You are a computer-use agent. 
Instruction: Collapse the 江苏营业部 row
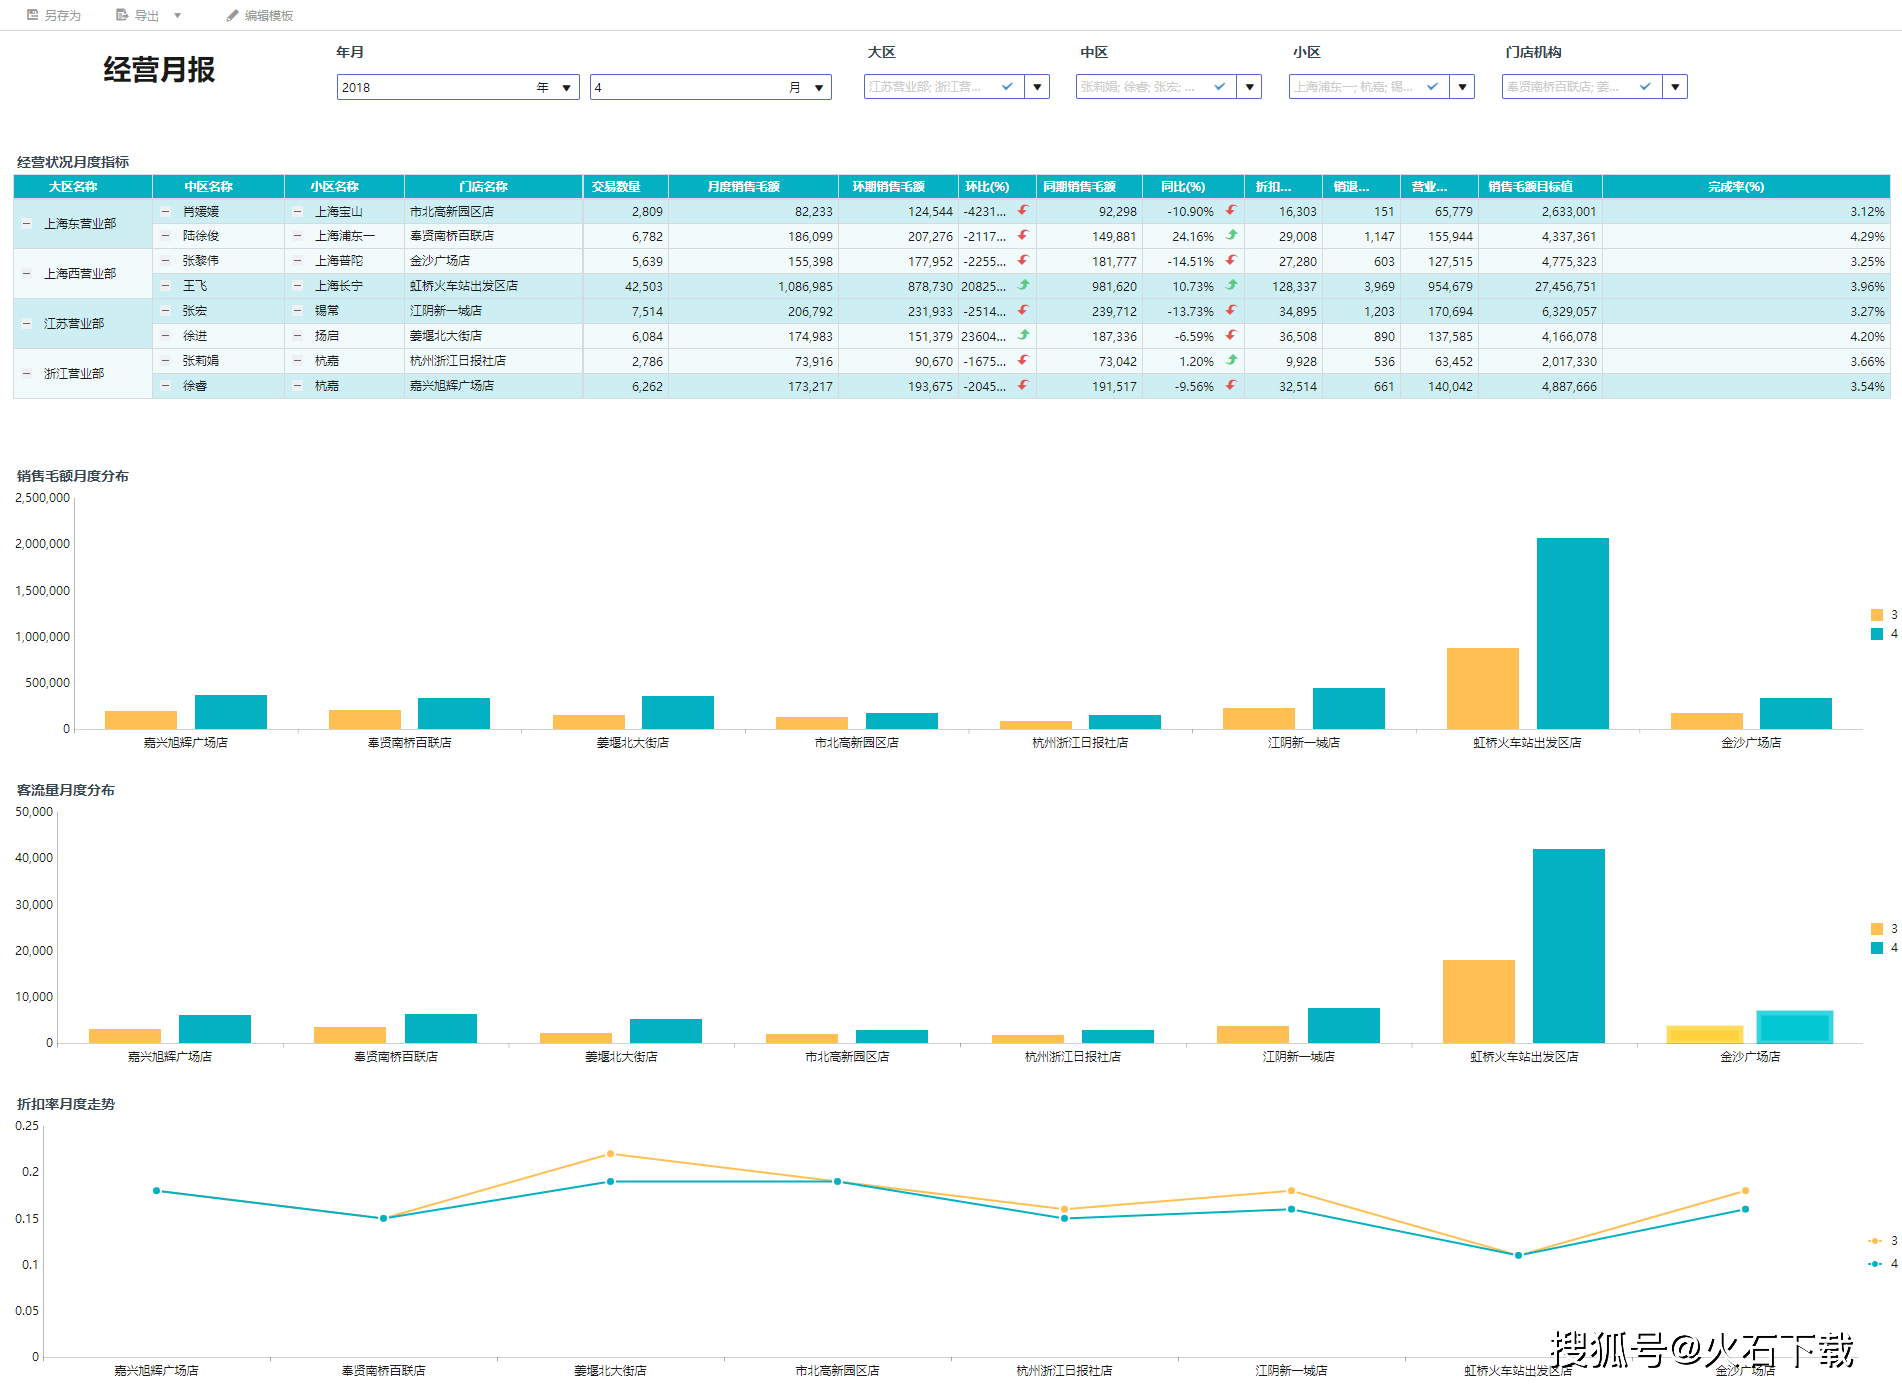coord(27,324)
